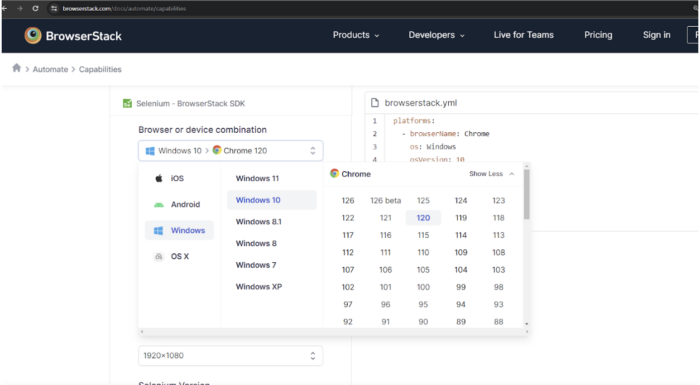Click the browser back arrow
Screen dimensions: 700x385
pos(5,8)
